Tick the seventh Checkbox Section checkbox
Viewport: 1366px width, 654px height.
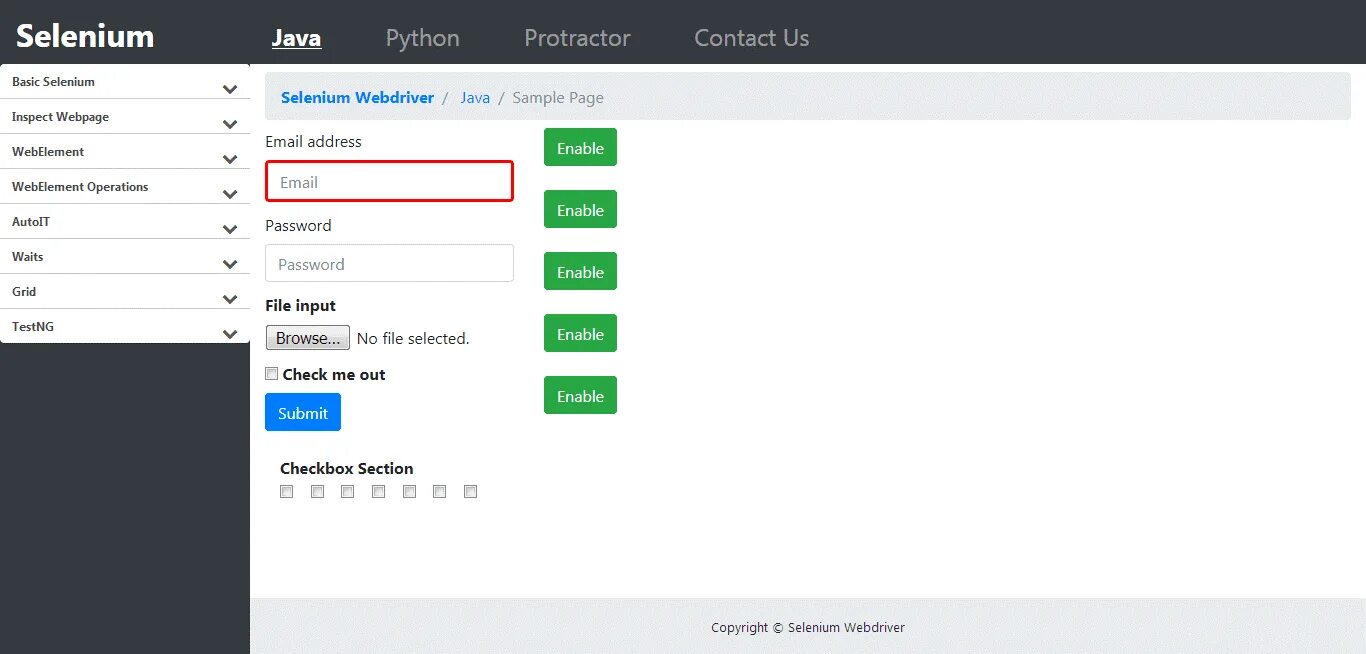470,491
